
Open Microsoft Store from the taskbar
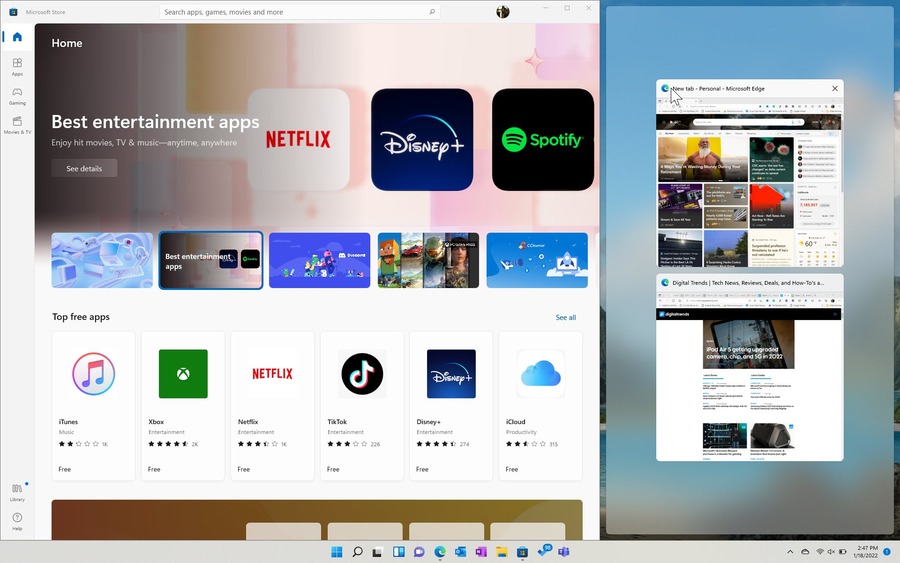click(x=522, y=552)
